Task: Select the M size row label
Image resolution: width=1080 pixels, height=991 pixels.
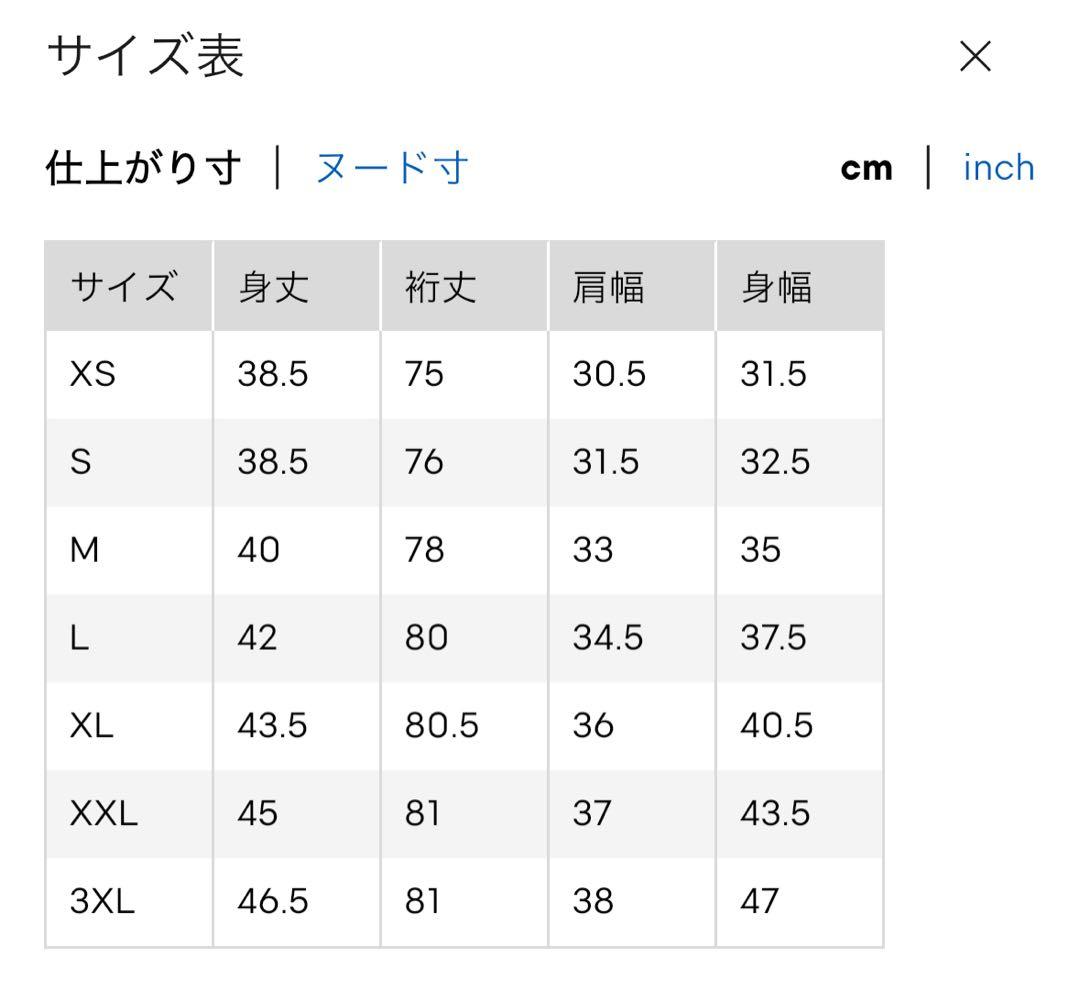Action: click(x=85, y=550)
